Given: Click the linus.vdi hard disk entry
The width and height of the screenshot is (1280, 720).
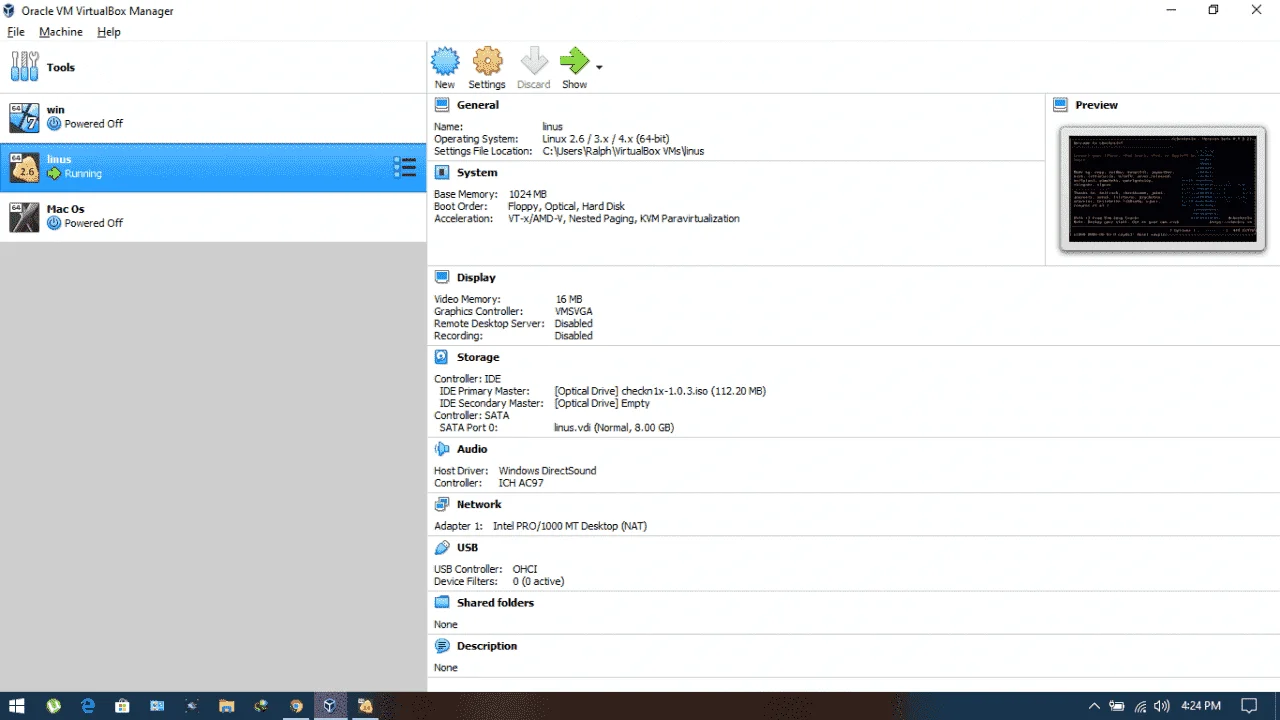Looking at the screenshot, I should [x=614, y=427].
